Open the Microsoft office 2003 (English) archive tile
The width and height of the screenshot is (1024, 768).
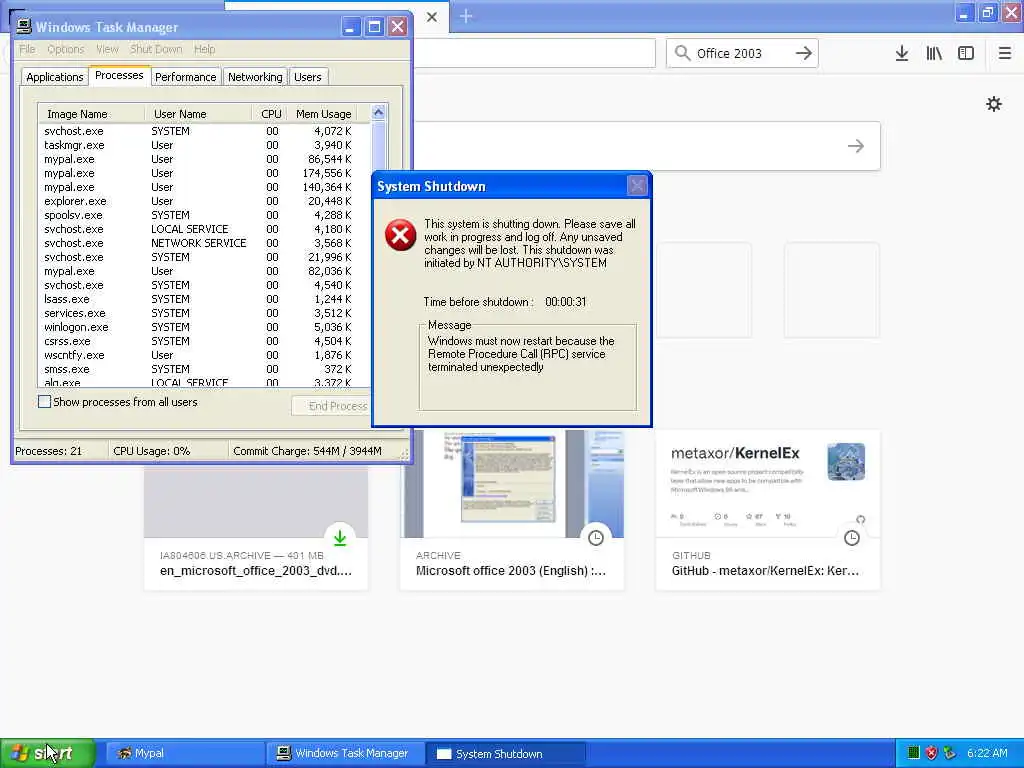pyautogui.click(x=512, y=509)
